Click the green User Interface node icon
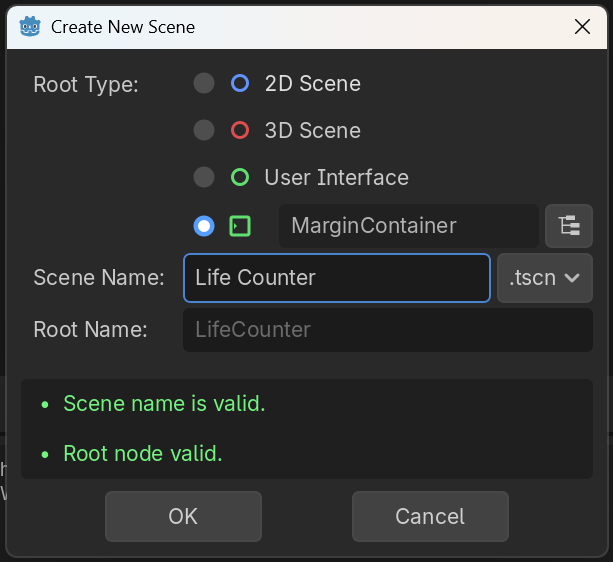The height and width of the screenshot is (562, 613). pos(240,178)
